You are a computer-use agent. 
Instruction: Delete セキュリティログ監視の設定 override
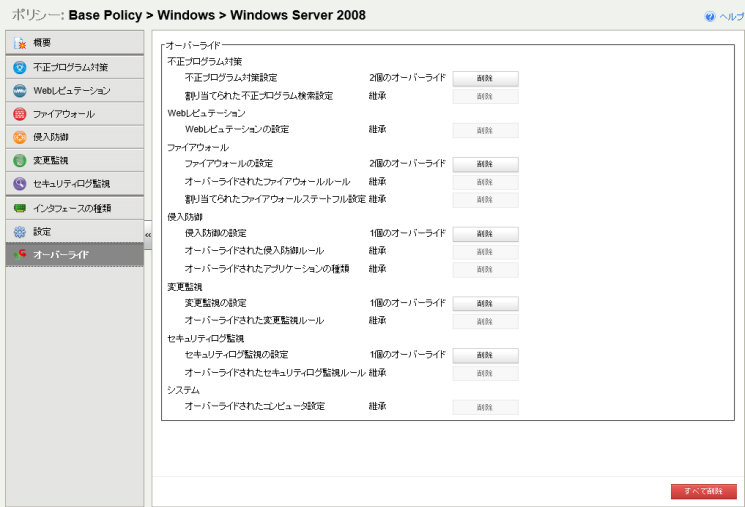[x=485, y=355]
